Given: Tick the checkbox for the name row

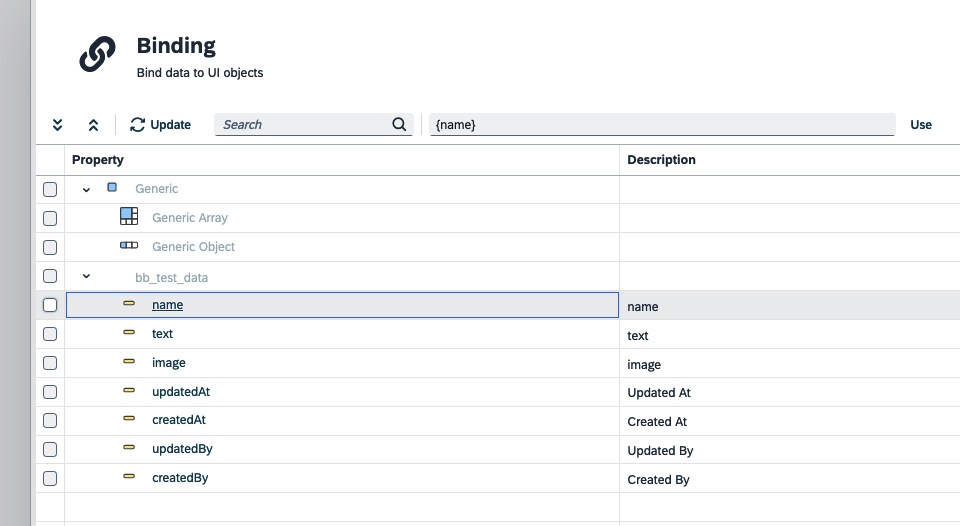Looking at the screenshot, I should (x=50, y=305).
